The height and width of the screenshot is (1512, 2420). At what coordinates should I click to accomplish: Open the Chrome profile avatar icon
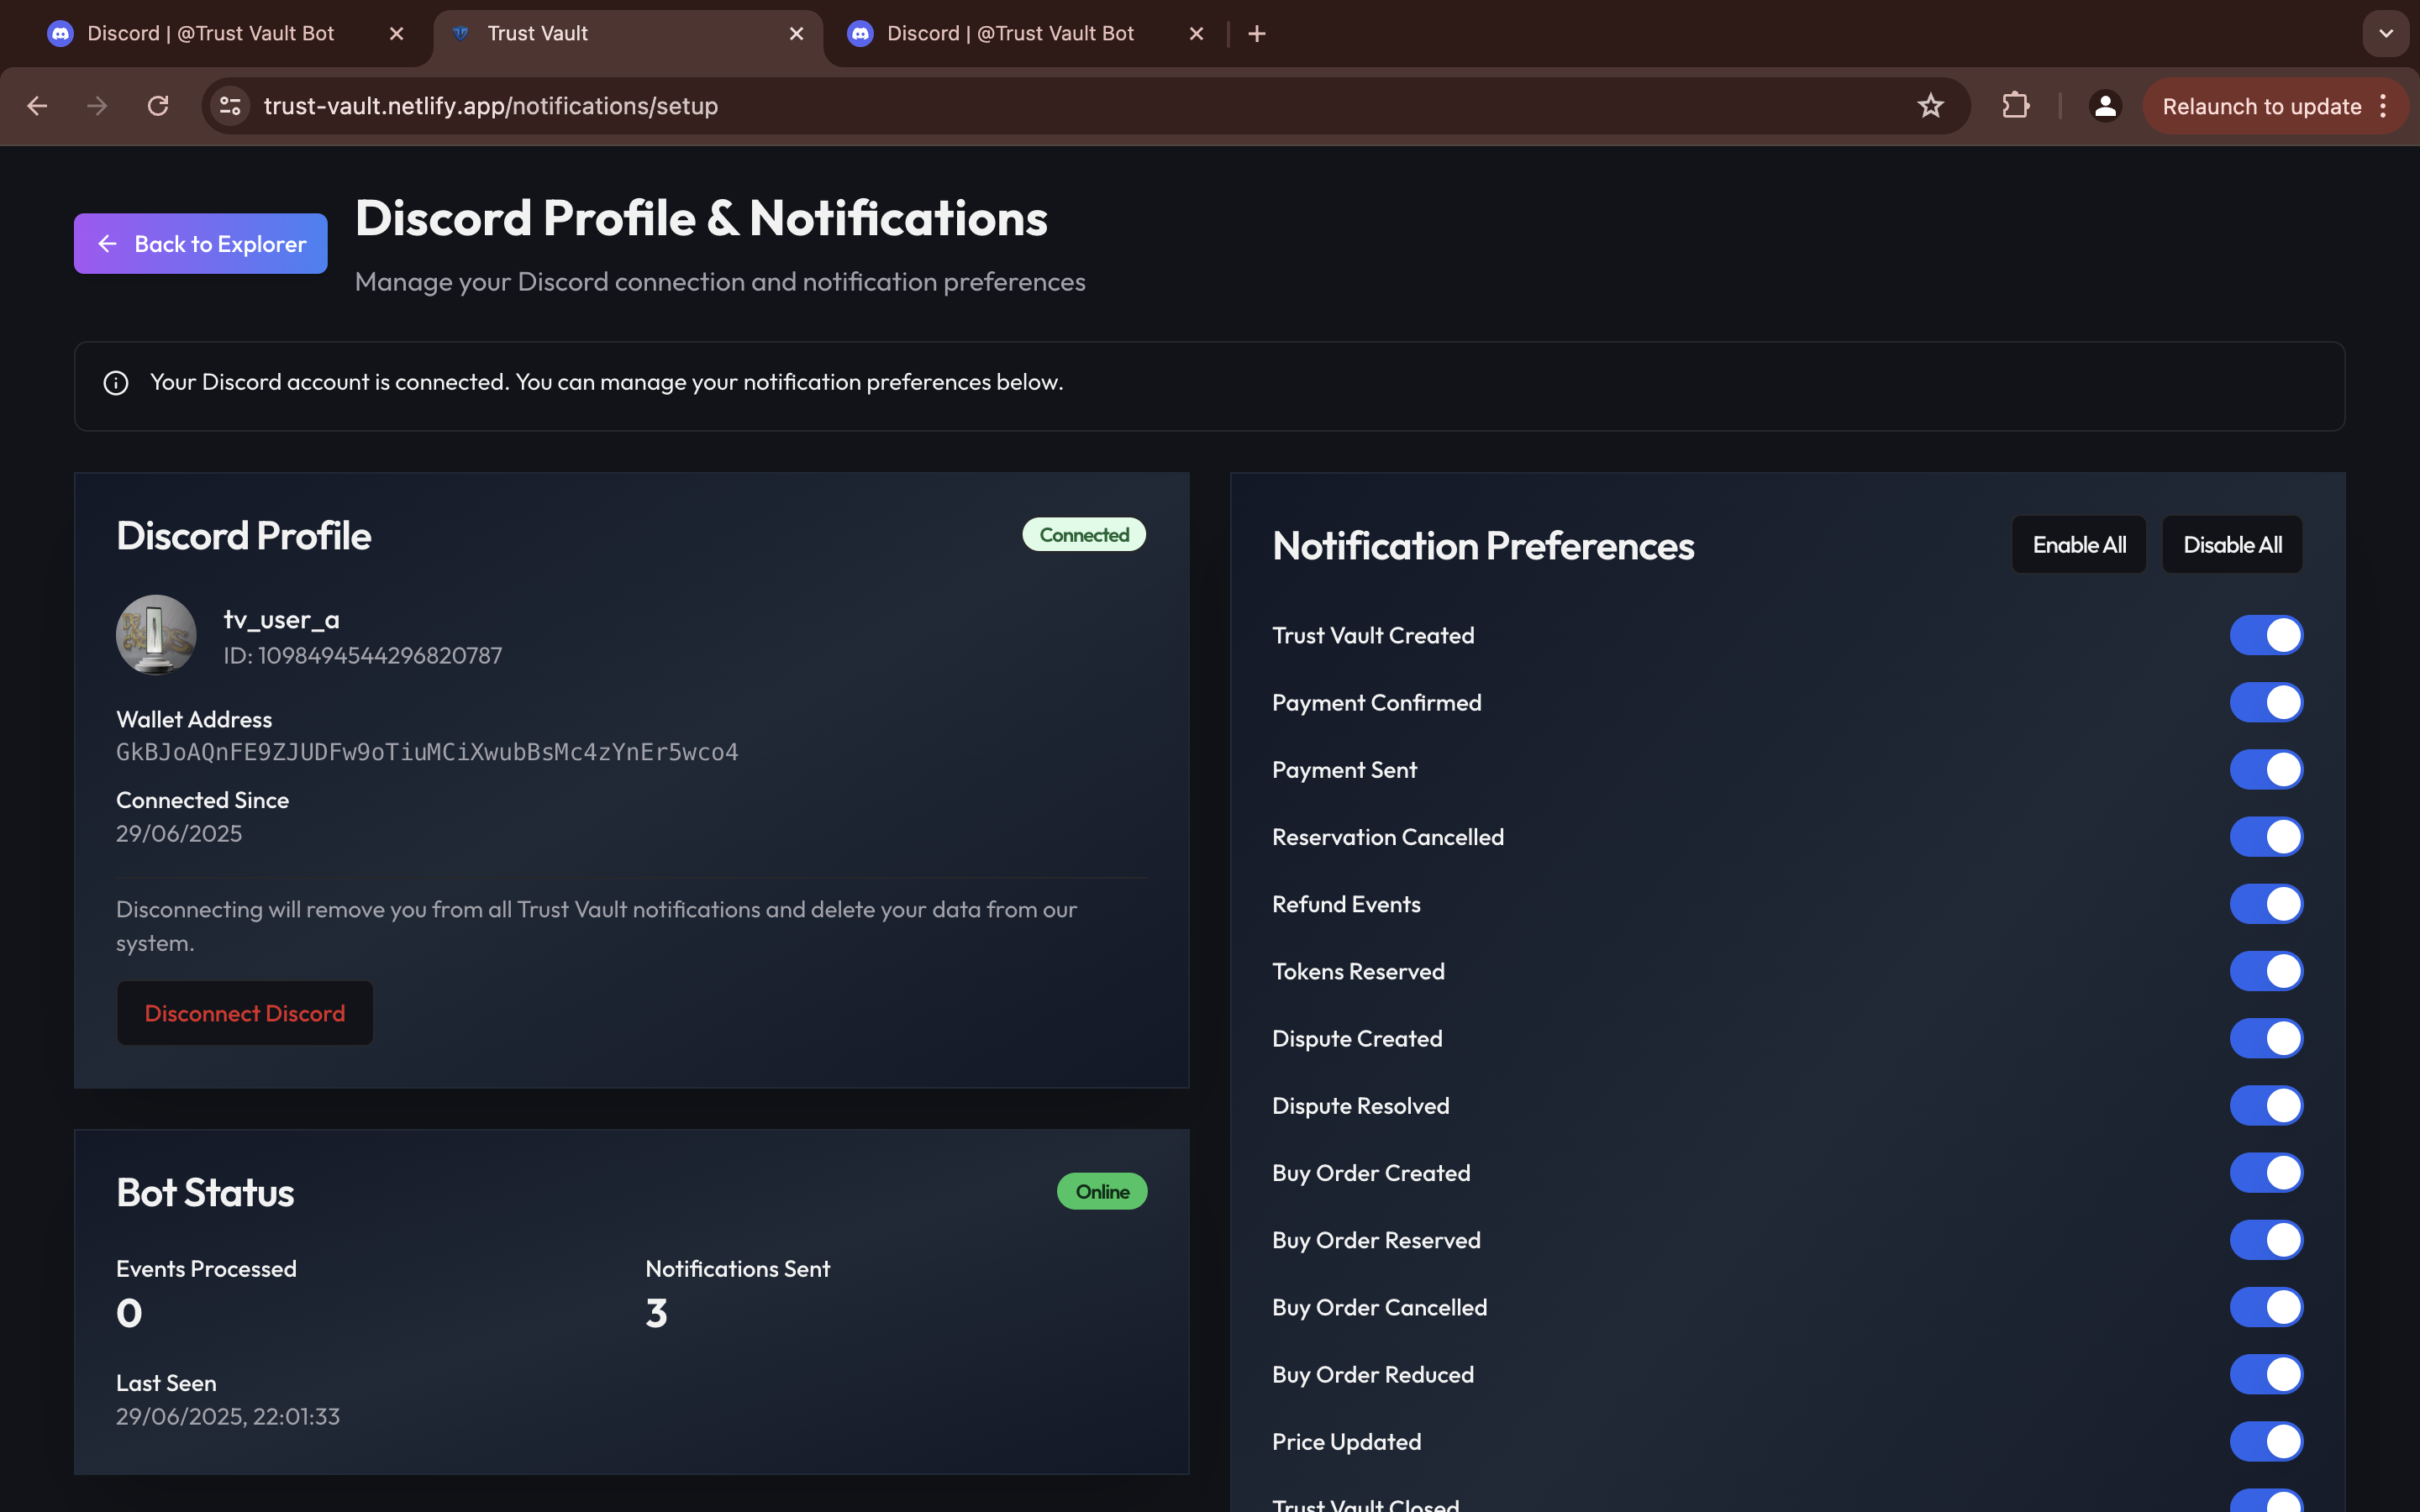click(x=2105, y=106)
